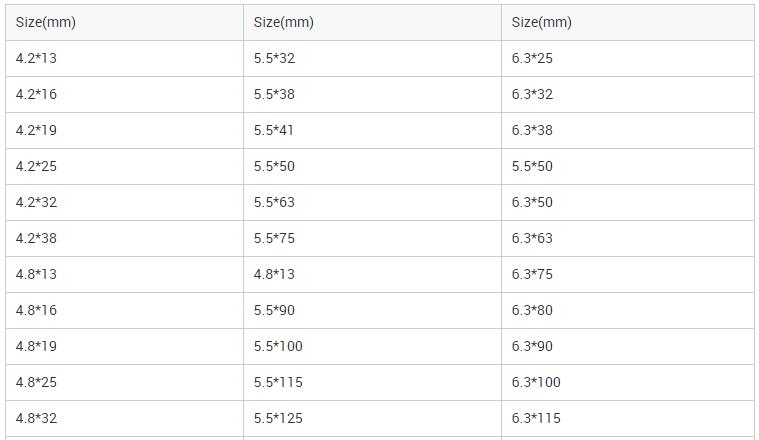
Task: Click the 6.3*38 cell
Action: (x=627, y=131)
